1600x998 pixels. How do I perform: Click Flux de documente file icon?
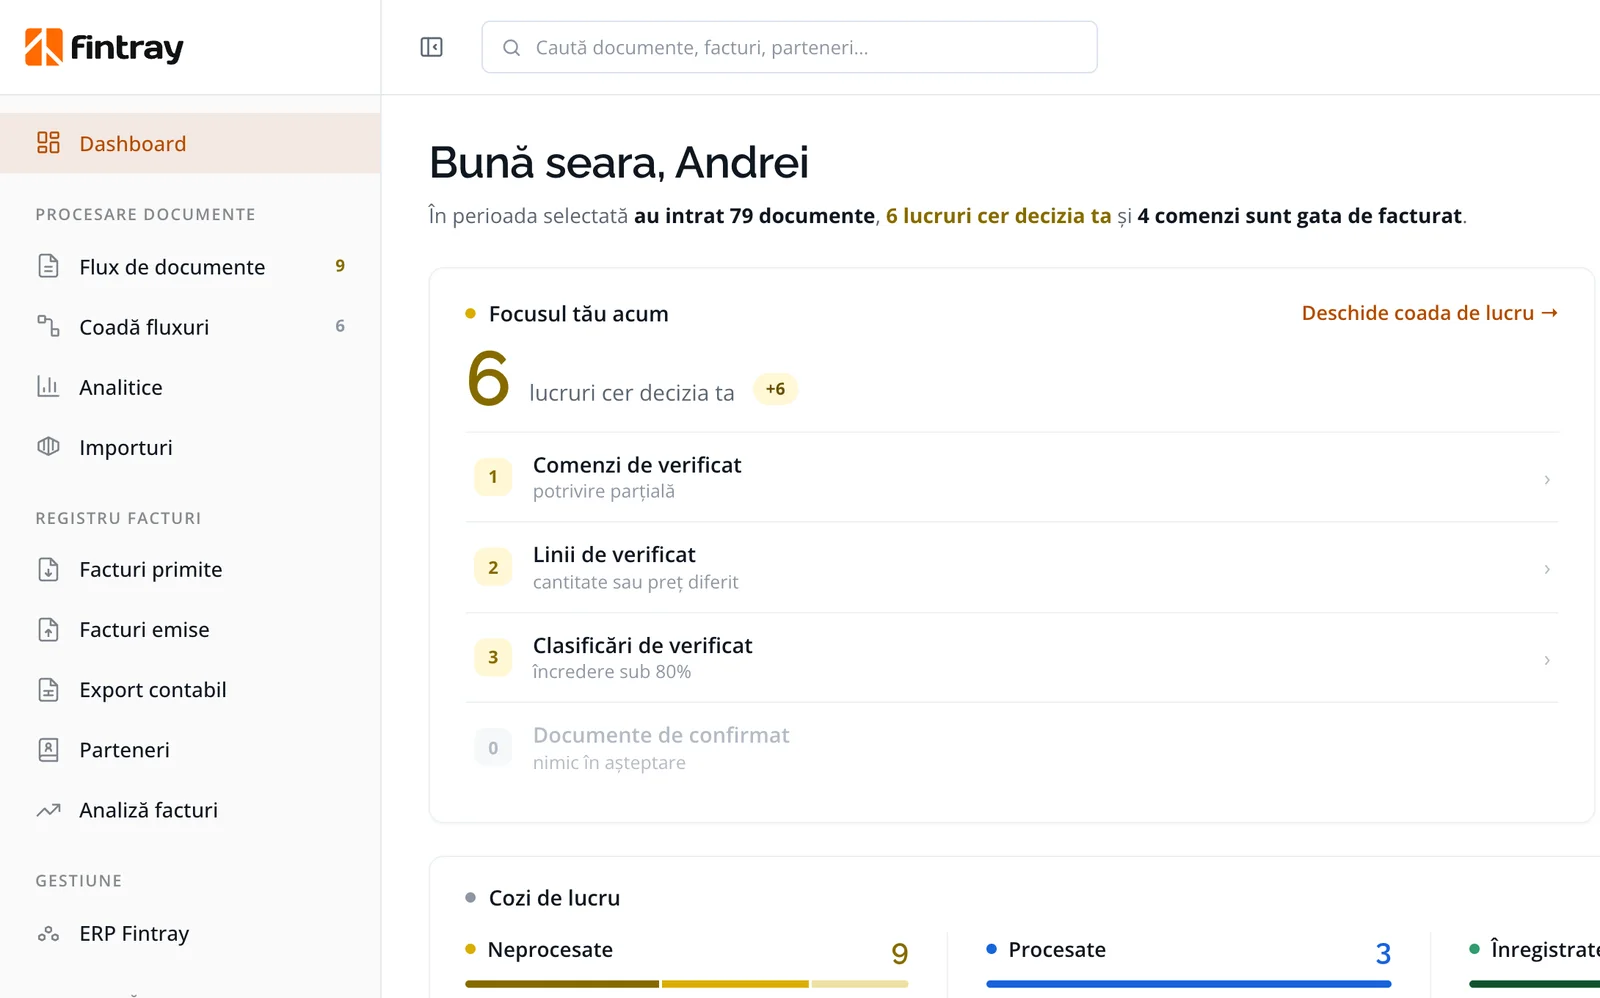48,266
